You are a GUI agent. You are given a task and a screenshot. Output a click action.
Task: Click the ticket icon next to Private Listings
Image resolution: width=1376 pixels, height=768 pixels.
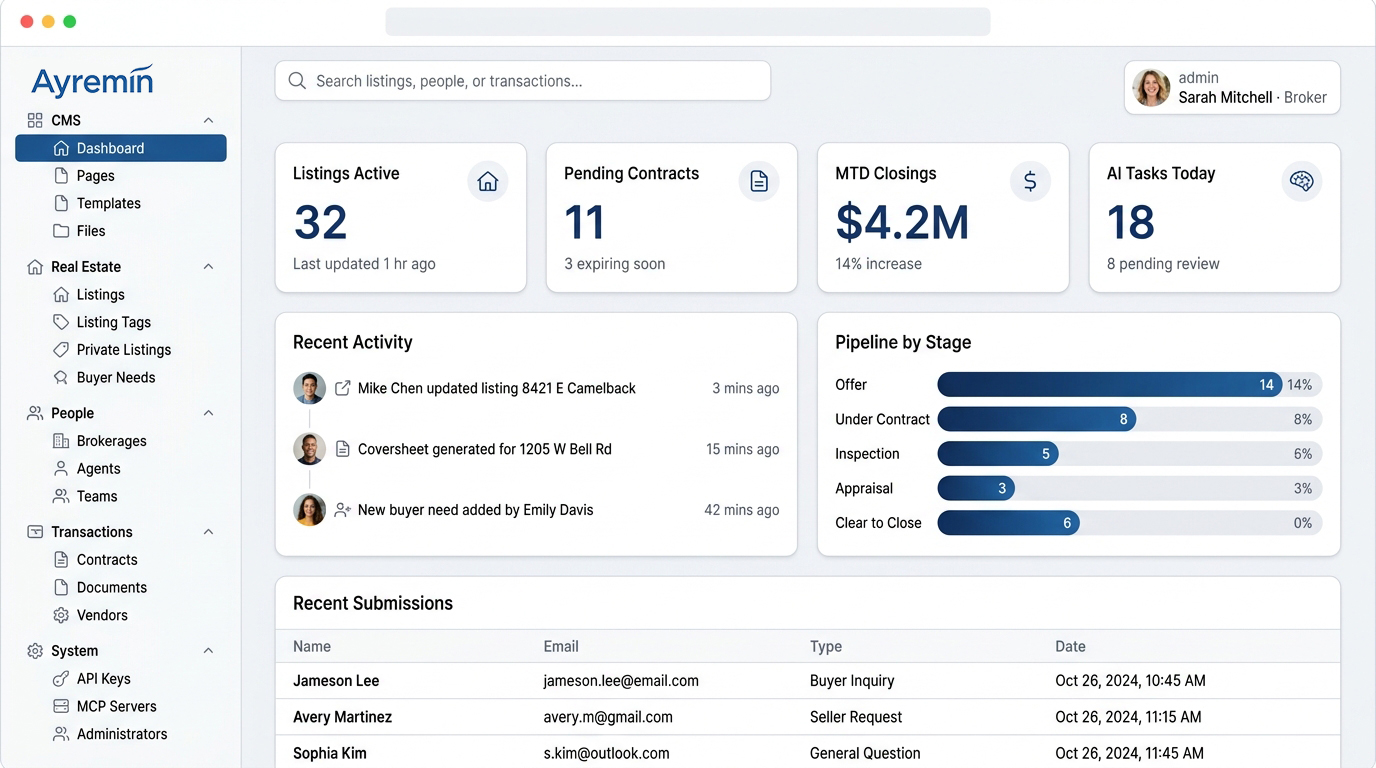pos(61,350)
